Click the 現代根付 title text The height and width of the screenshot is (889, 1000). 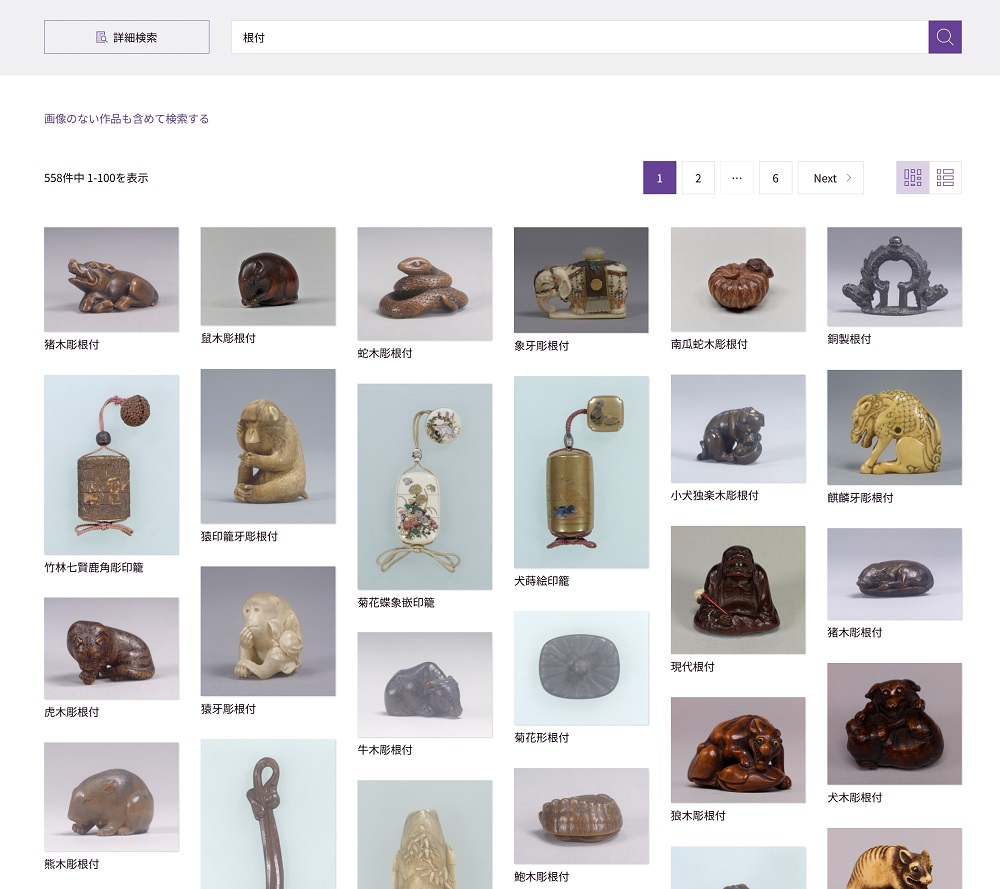pyautogui.click(x=693, y=666)
